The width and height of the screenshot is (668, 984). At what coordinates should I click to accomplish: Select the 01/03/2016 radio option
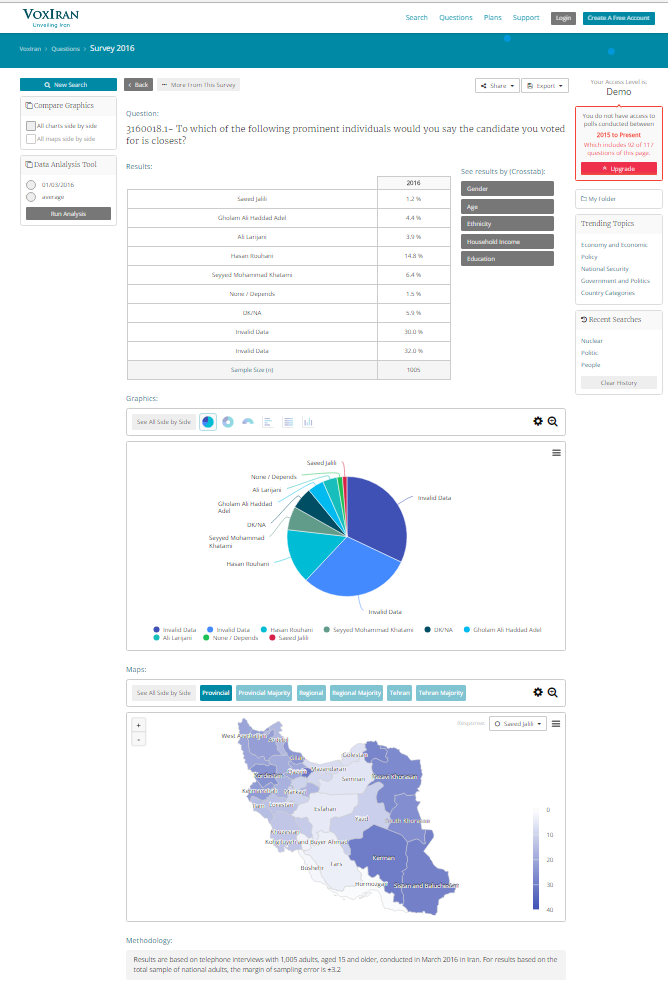coord(31,184)
